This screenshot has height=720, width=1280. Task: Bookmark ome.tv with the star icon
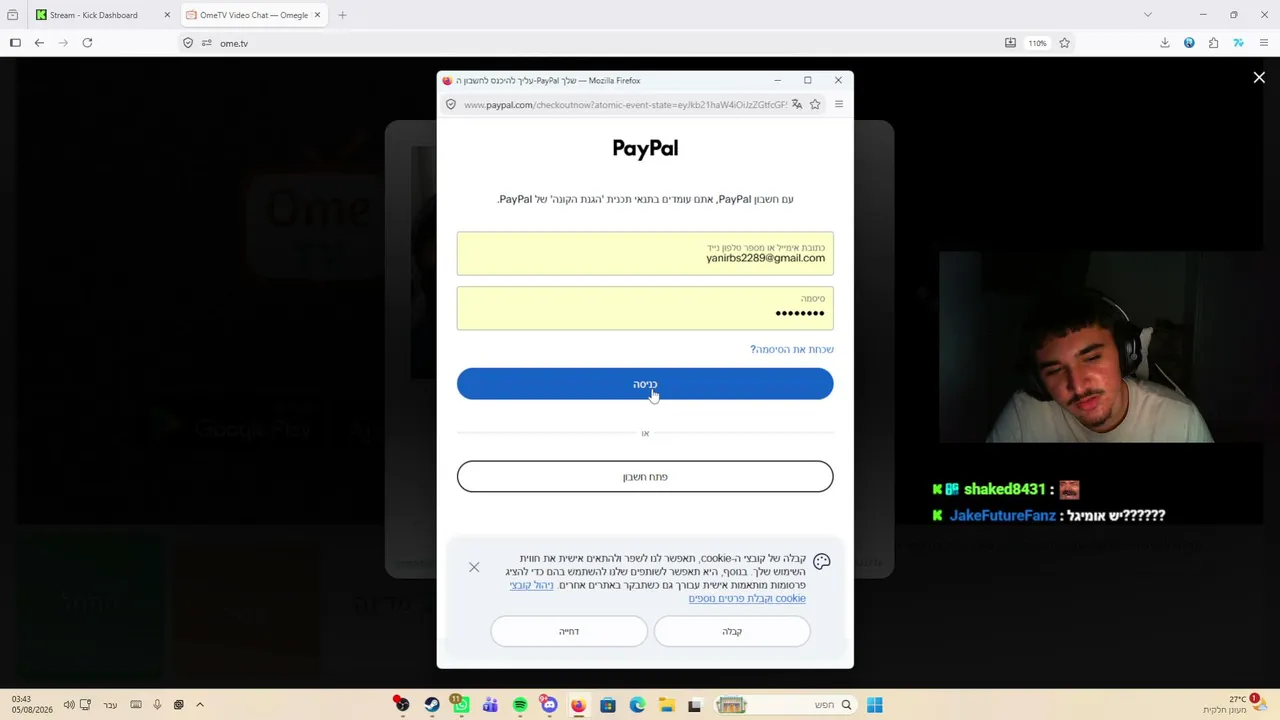(x=1064, y=43)
